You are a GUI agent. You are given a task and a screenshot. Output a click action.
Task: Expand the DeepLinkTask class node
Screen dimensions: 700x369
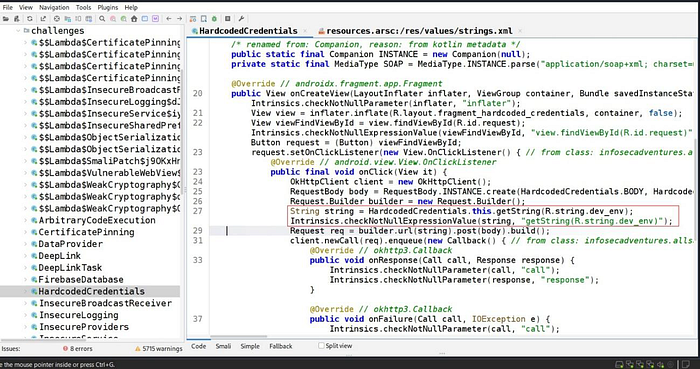pos(25,268)
